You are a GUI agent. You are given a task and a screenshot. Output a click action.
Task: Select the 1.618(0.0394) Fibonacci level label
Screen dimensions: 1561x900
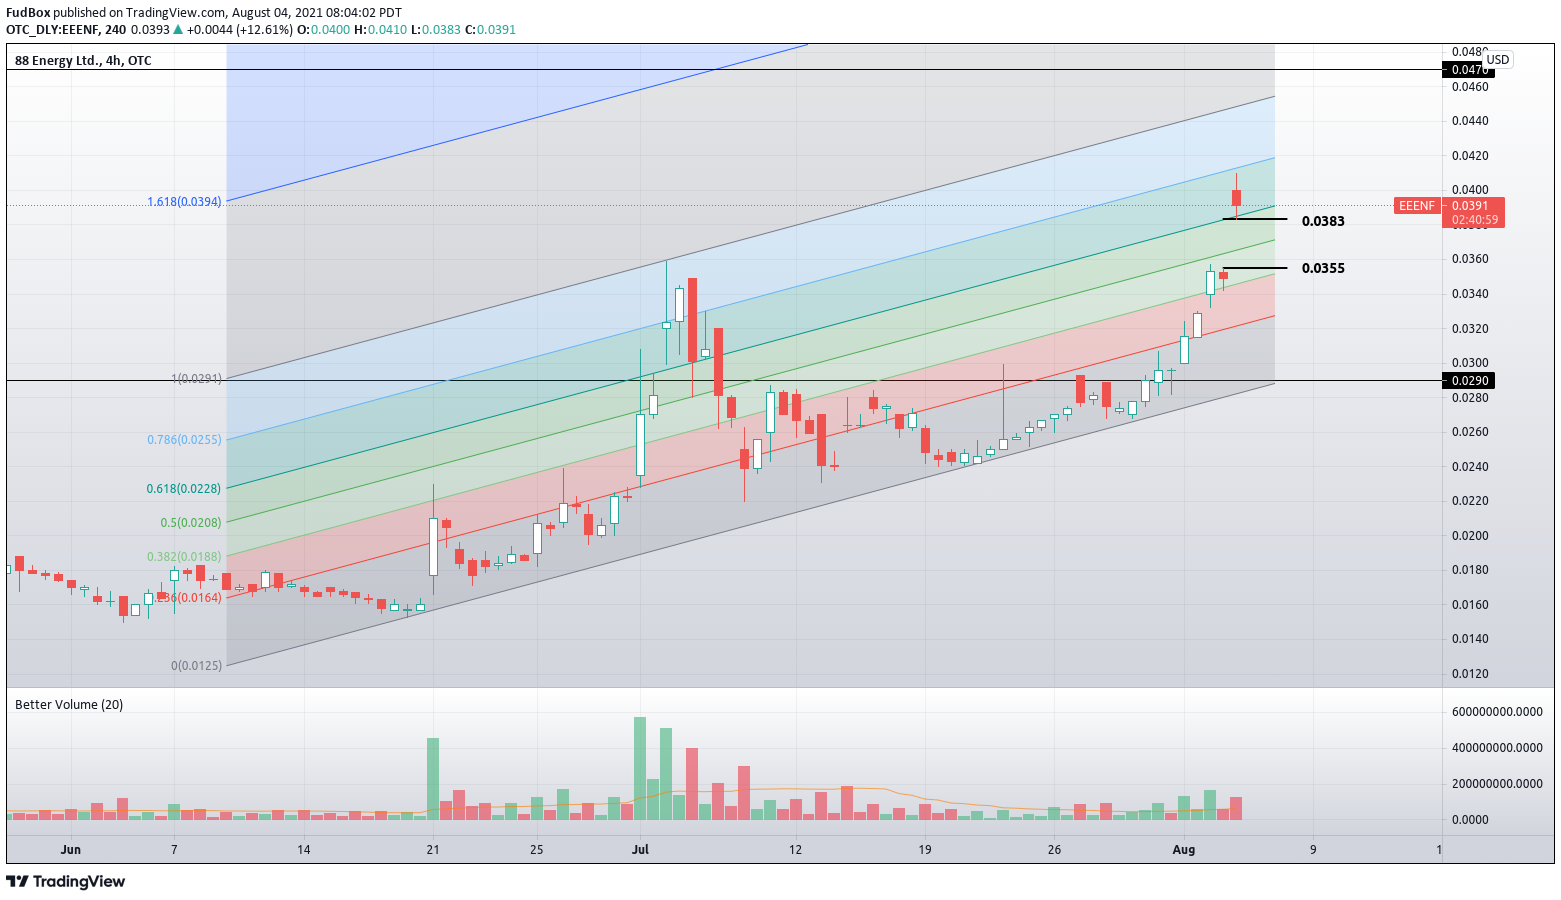(x=185, y=202)
